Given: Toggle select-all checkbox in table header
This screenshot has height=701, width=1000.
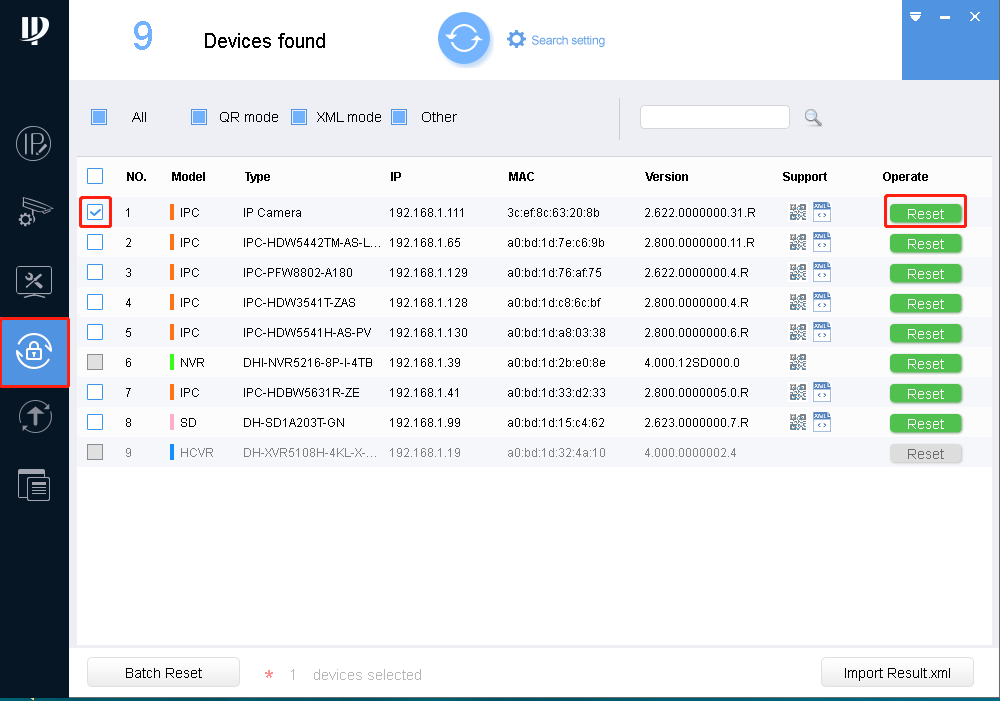Looking at the screenshot, I should pos(95,176).
